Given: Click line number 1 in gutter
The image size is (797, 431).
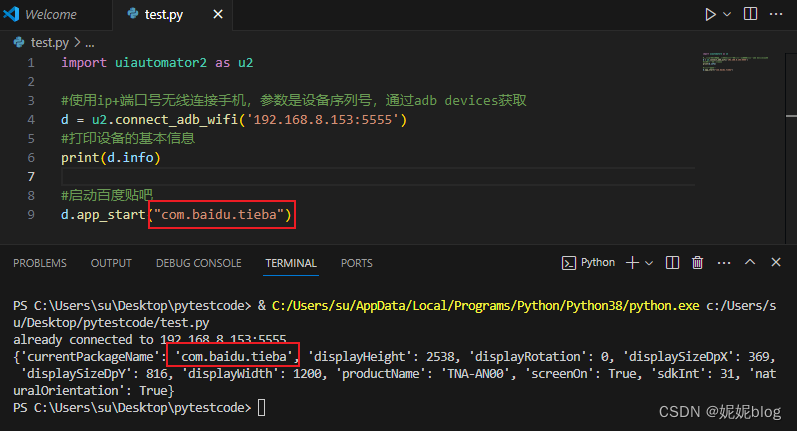Looking at the screenshot, I should (31, 63).
